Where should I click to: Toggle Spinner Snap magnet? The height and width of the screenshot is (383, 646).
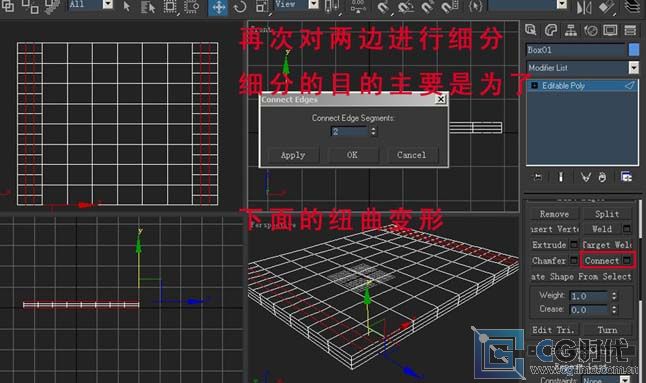tap(450, 7)
